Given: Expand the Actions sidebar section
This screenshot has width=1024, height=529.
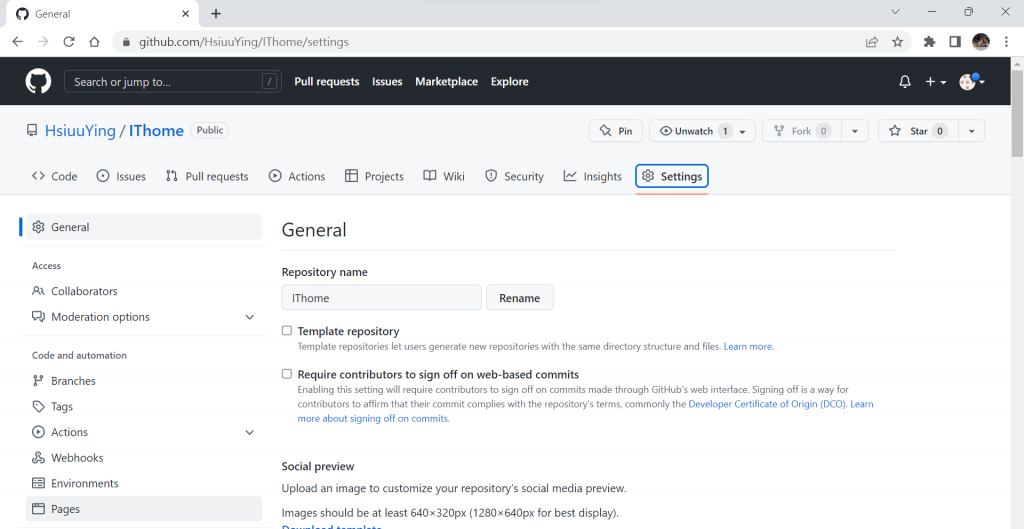Looking at the screenshot, I should tap(249, 432).
